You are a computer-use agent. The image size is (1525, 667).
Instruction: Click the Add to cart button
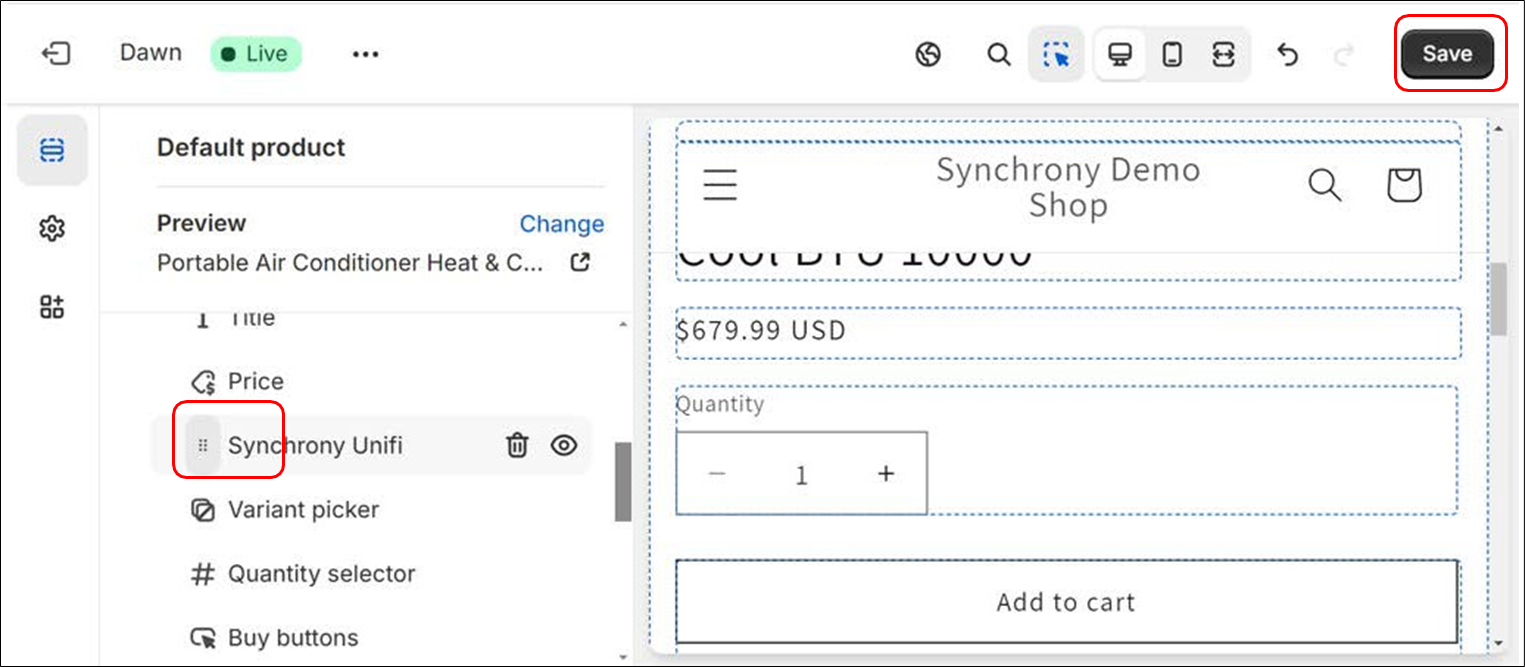(1066, 602)
